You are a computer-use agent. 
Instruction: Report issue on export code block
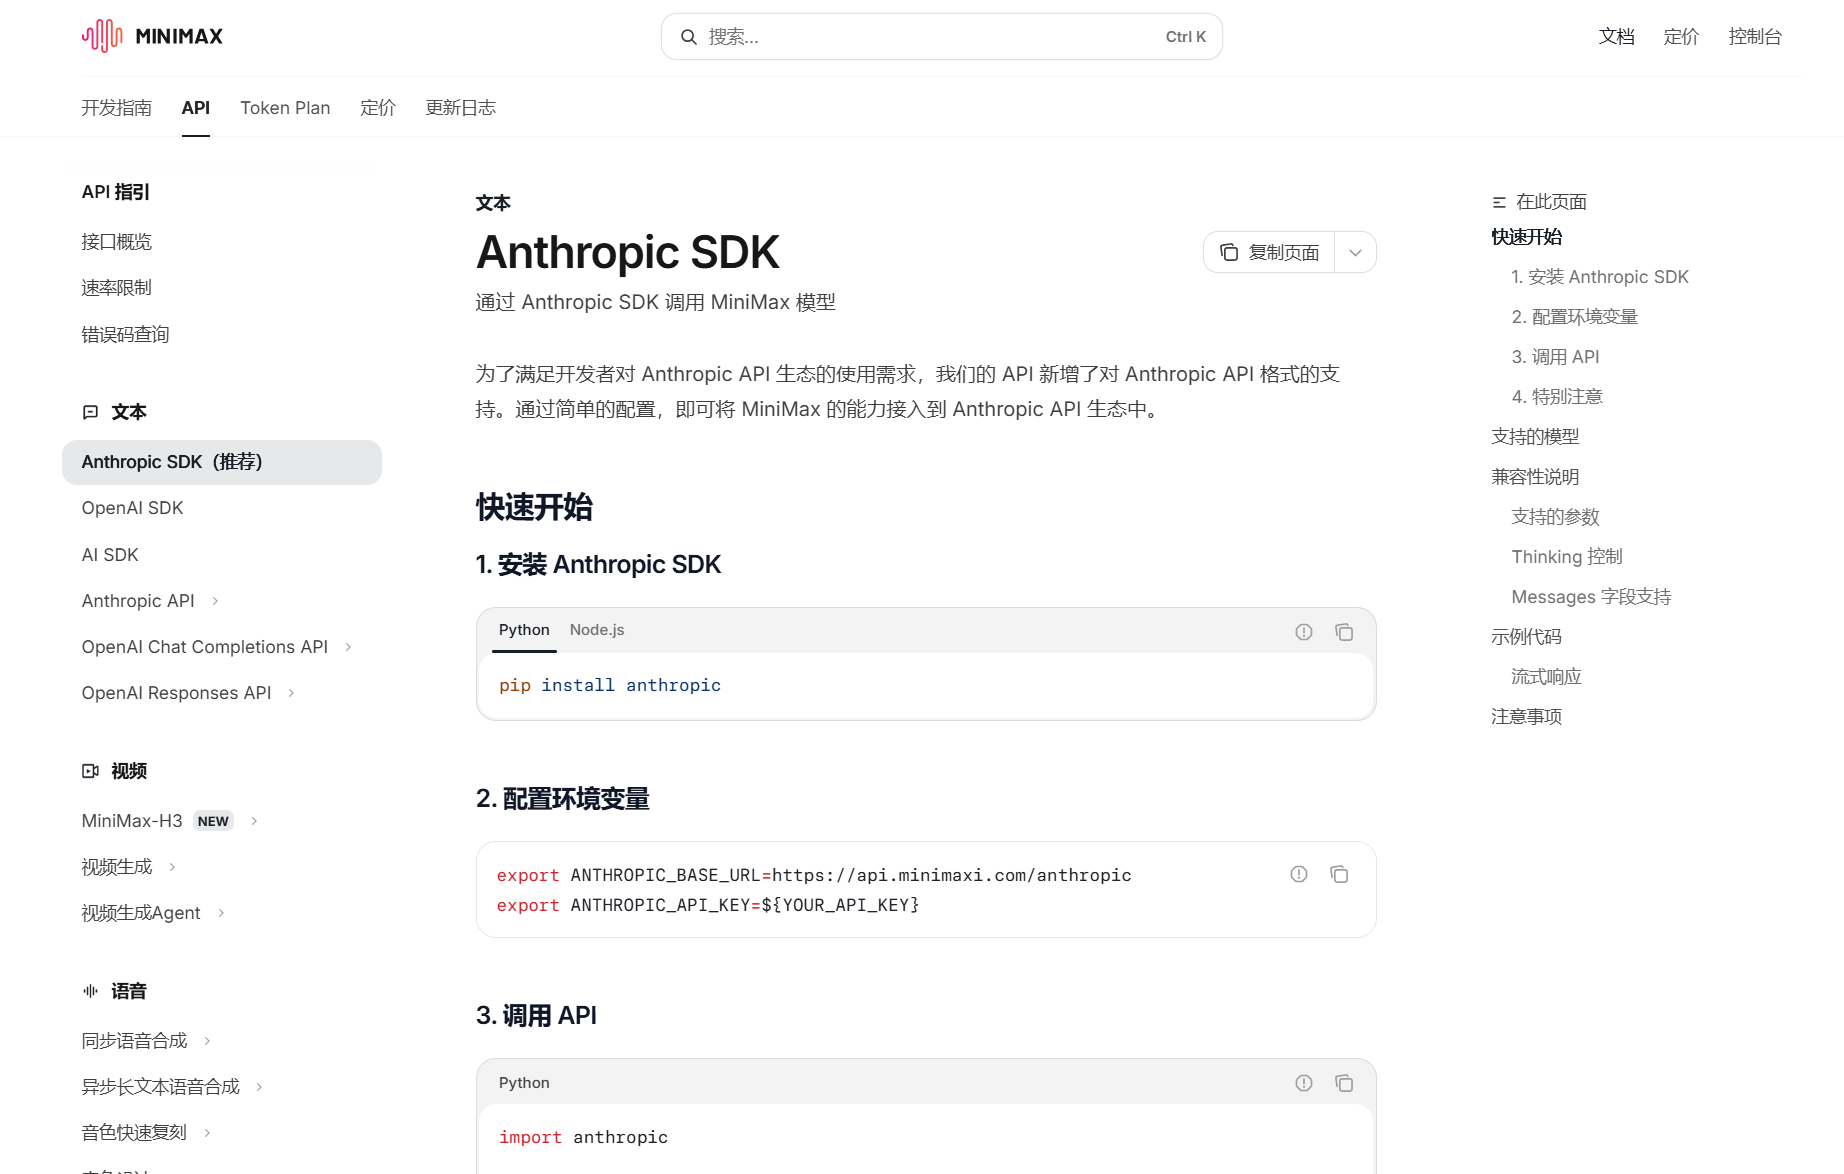1299,874
